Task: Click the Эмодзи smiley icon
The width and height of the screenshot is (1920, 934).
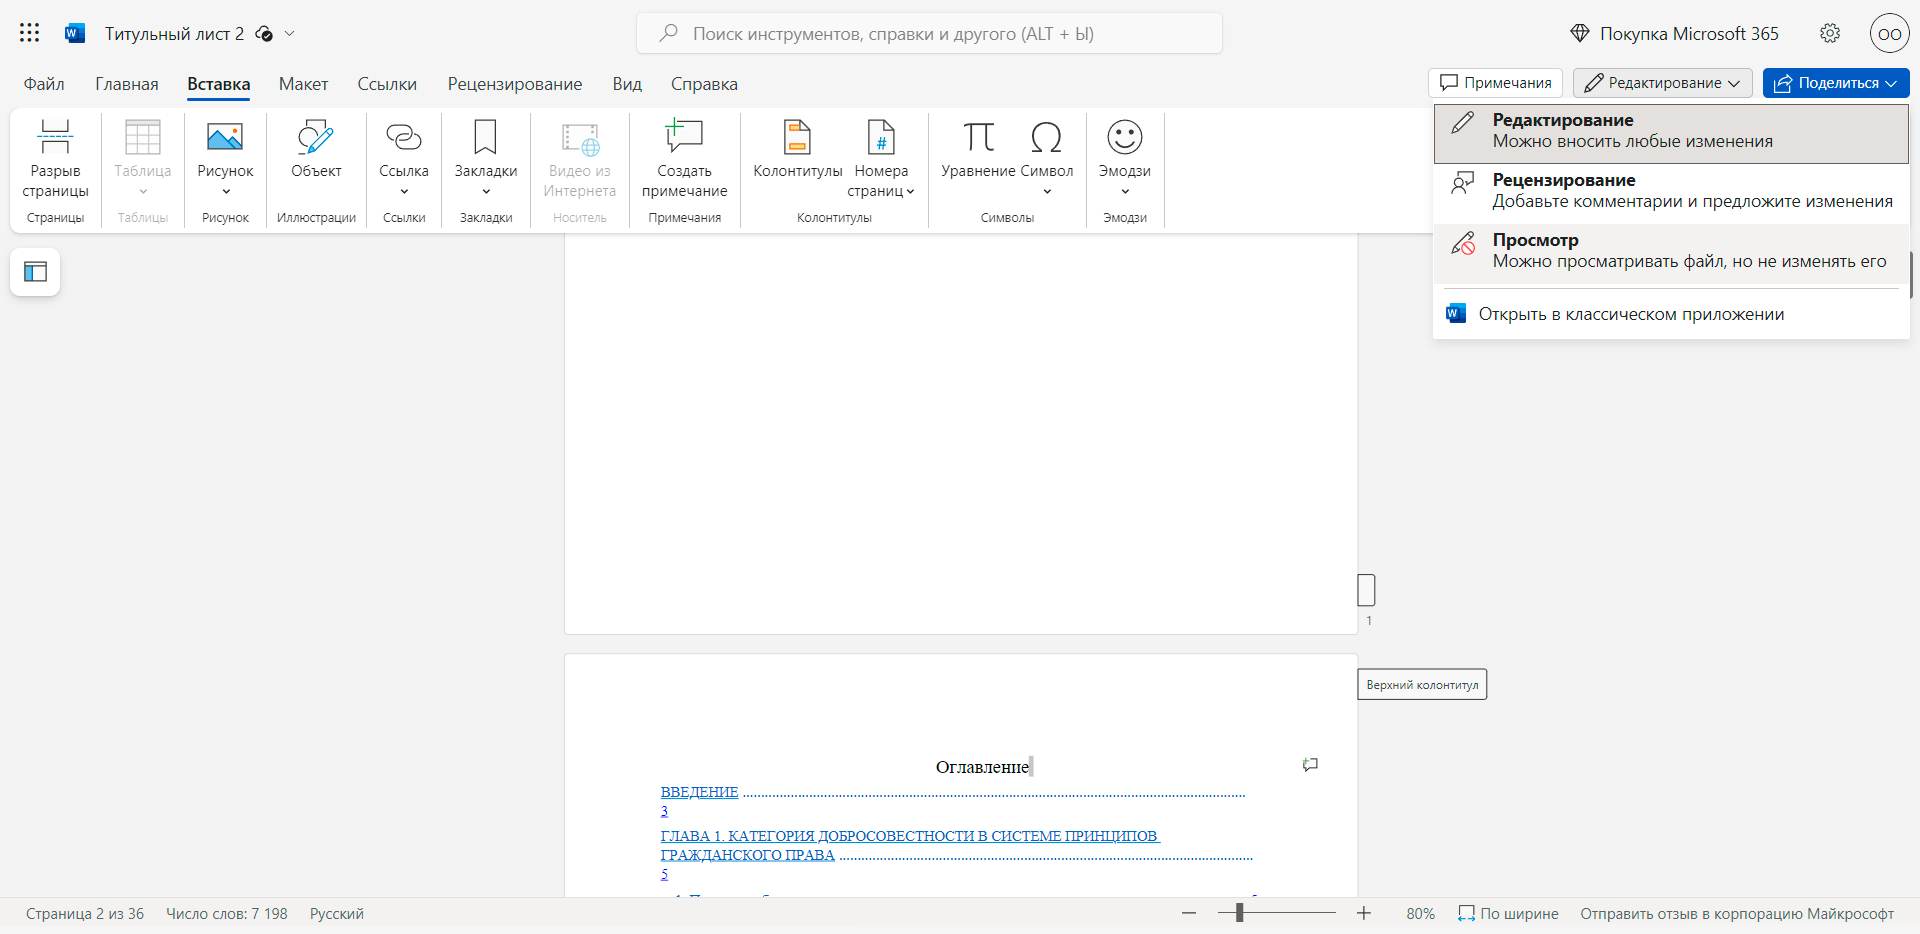Action: tap(1125, 137)
